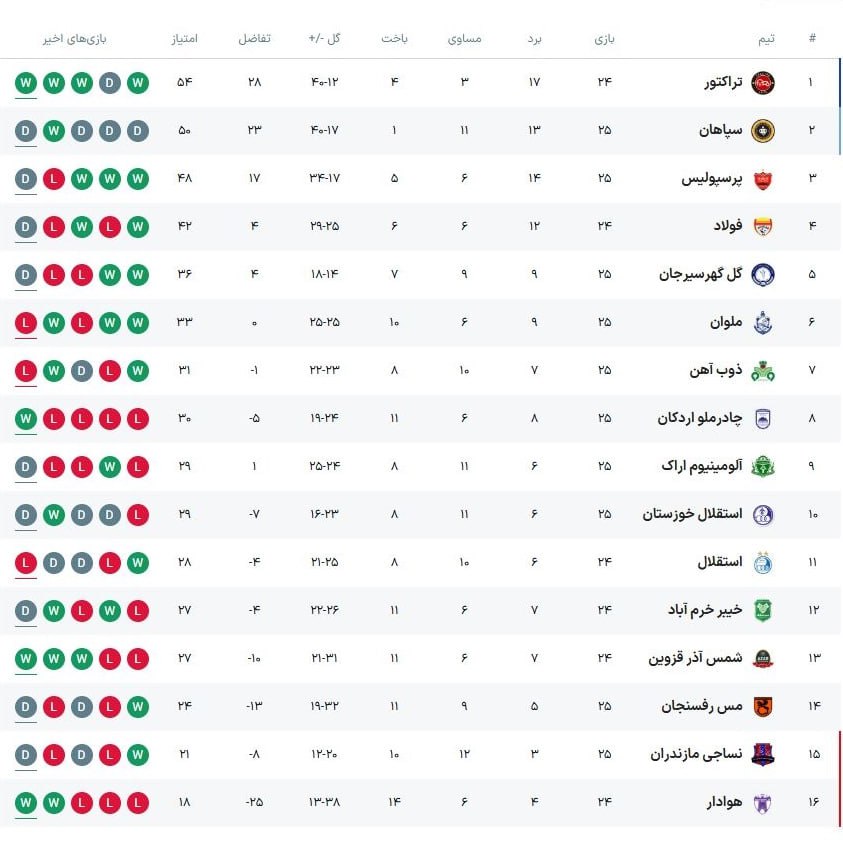Click the Malavan club logo
843x844 pixels.
[x=762, y=322]
